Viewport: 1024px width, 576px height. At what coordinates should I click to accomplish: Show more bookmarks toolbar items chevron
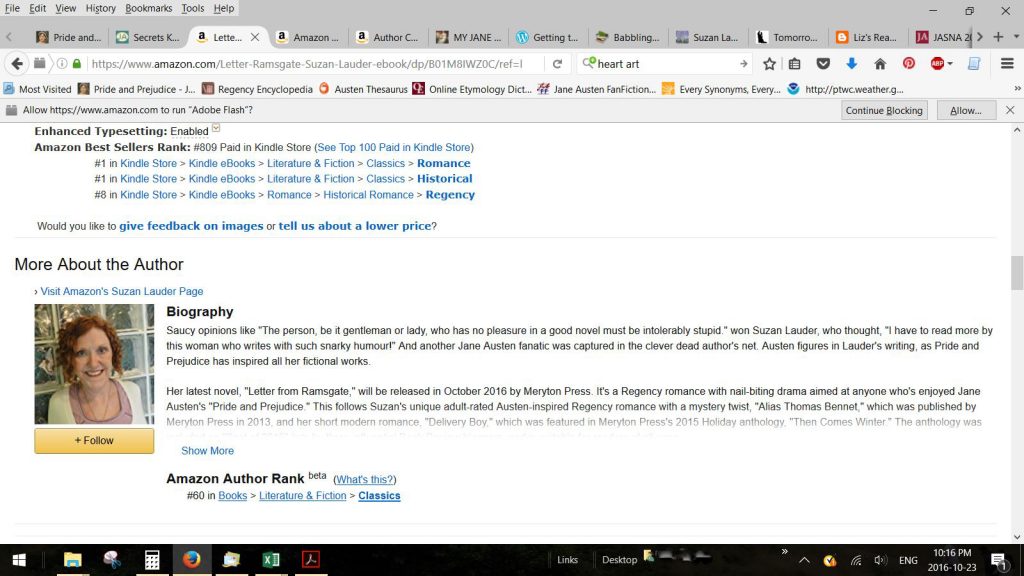pyautogui.click(x=1017, y=89)
